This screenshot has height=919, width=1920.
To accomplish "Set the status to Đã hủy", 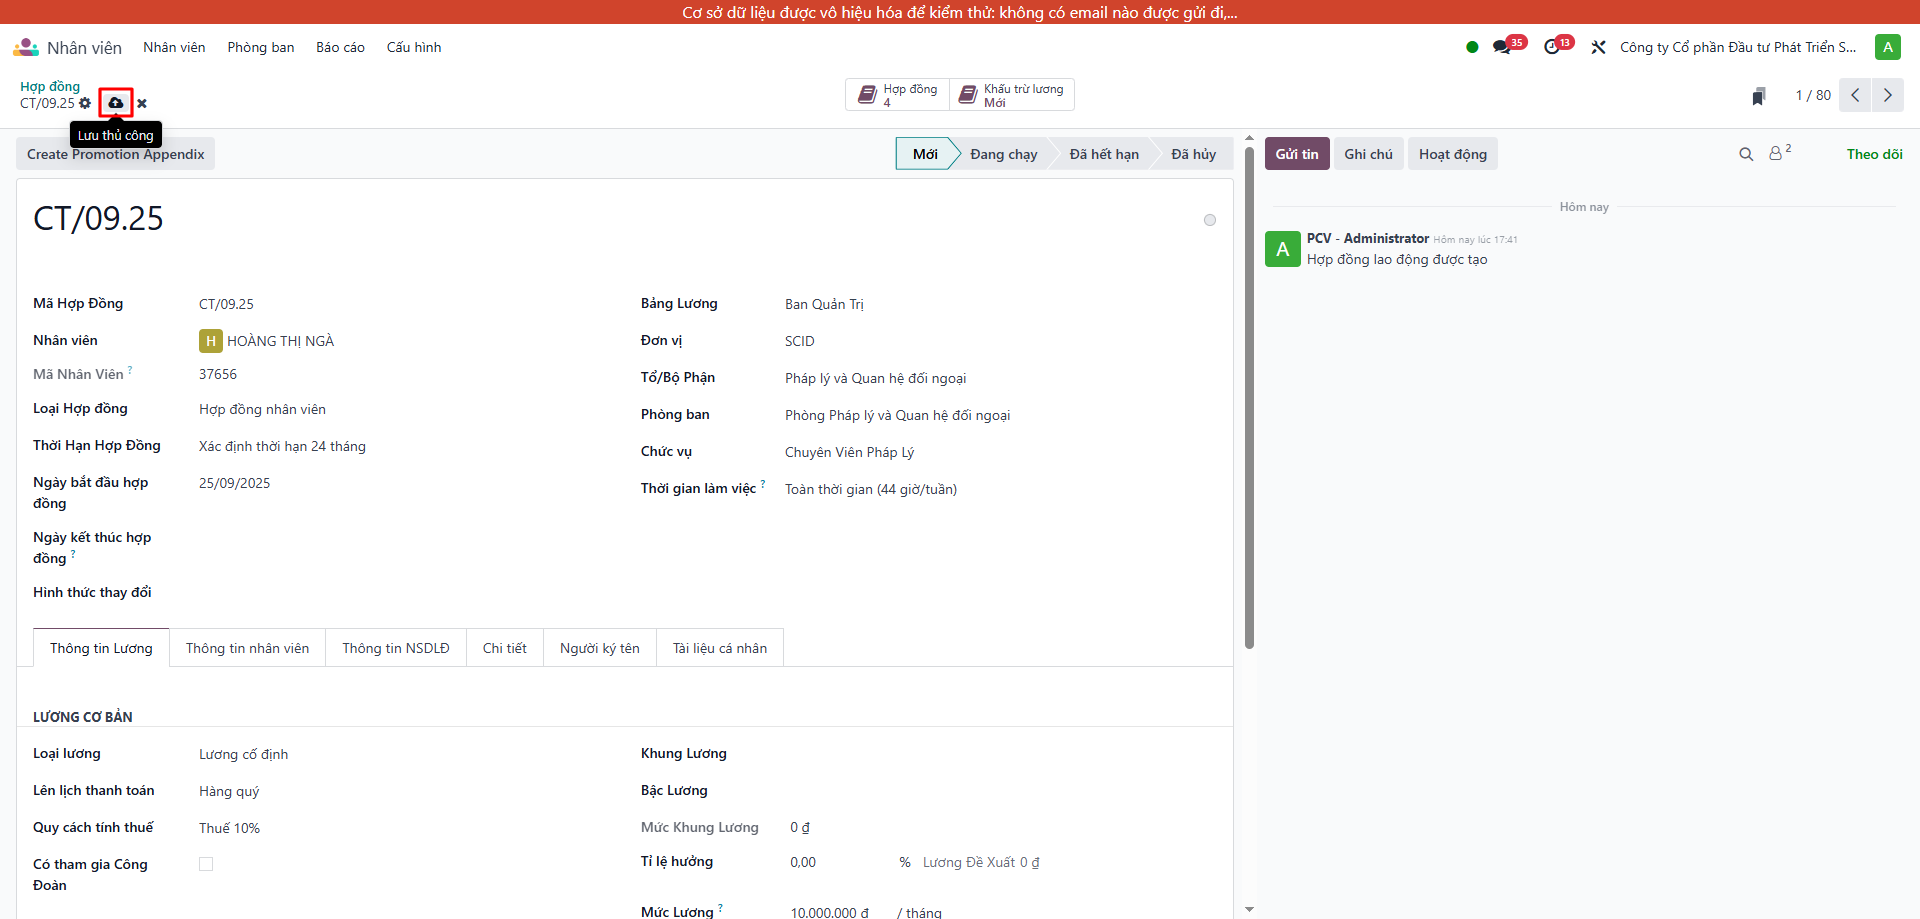I will click(x=1194, y=154).
